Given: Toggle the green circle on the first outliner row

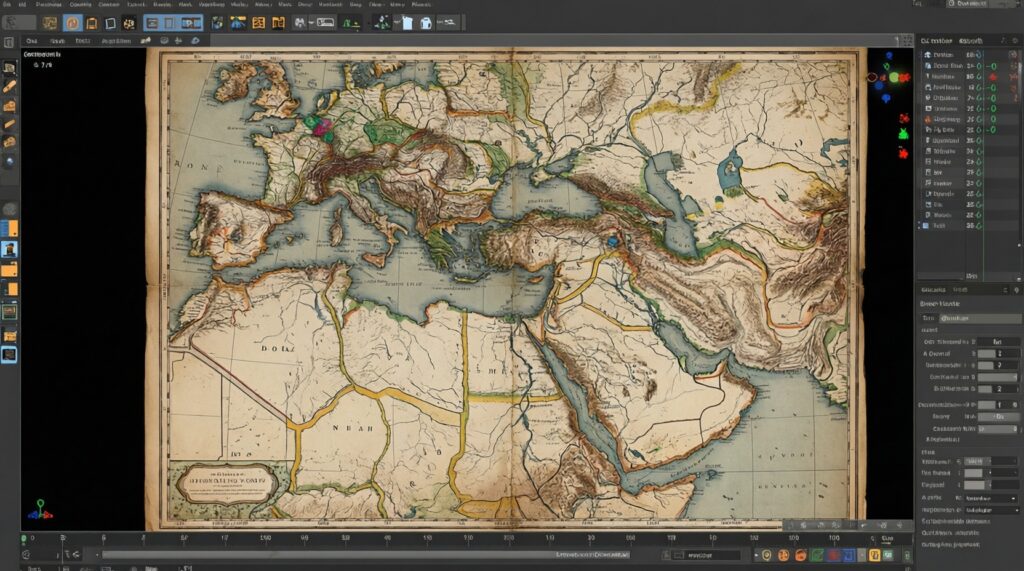Looking at the screenshot, I should [980, 55].
